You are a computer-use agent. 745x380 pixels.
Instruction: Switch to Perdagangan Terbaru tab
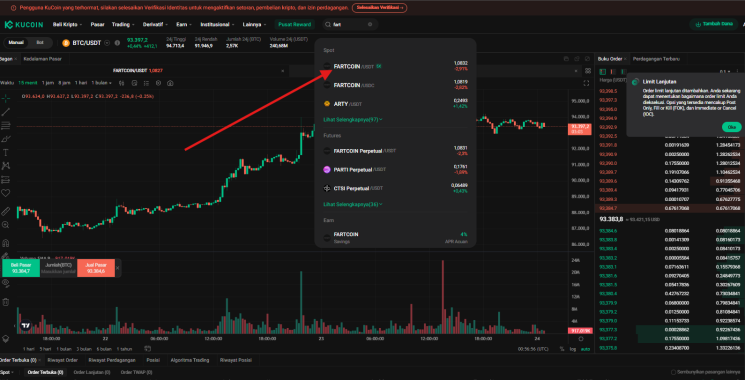656,59
